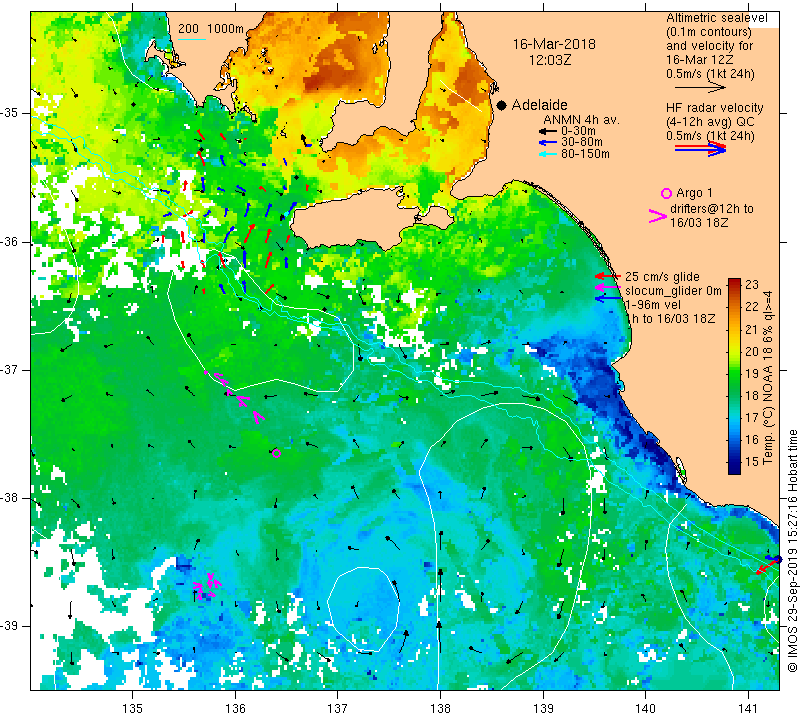The width and height of the screenshot is (800, 720).
Task: Click the 'Adelaide' label
Action: [x=539, y=105]
